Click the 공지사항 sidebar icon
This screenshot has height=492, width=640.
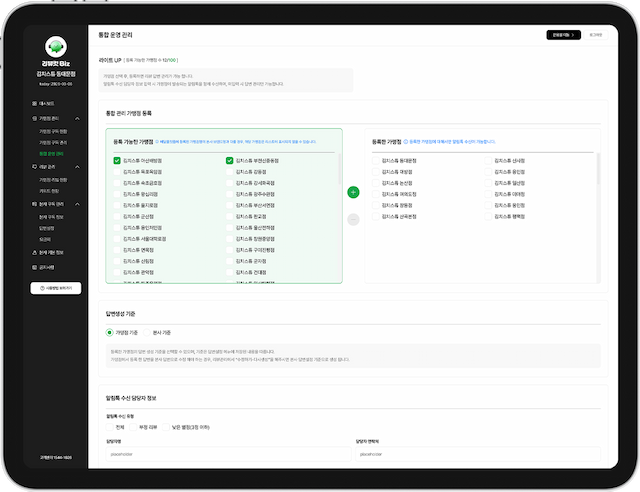point(35,267)
